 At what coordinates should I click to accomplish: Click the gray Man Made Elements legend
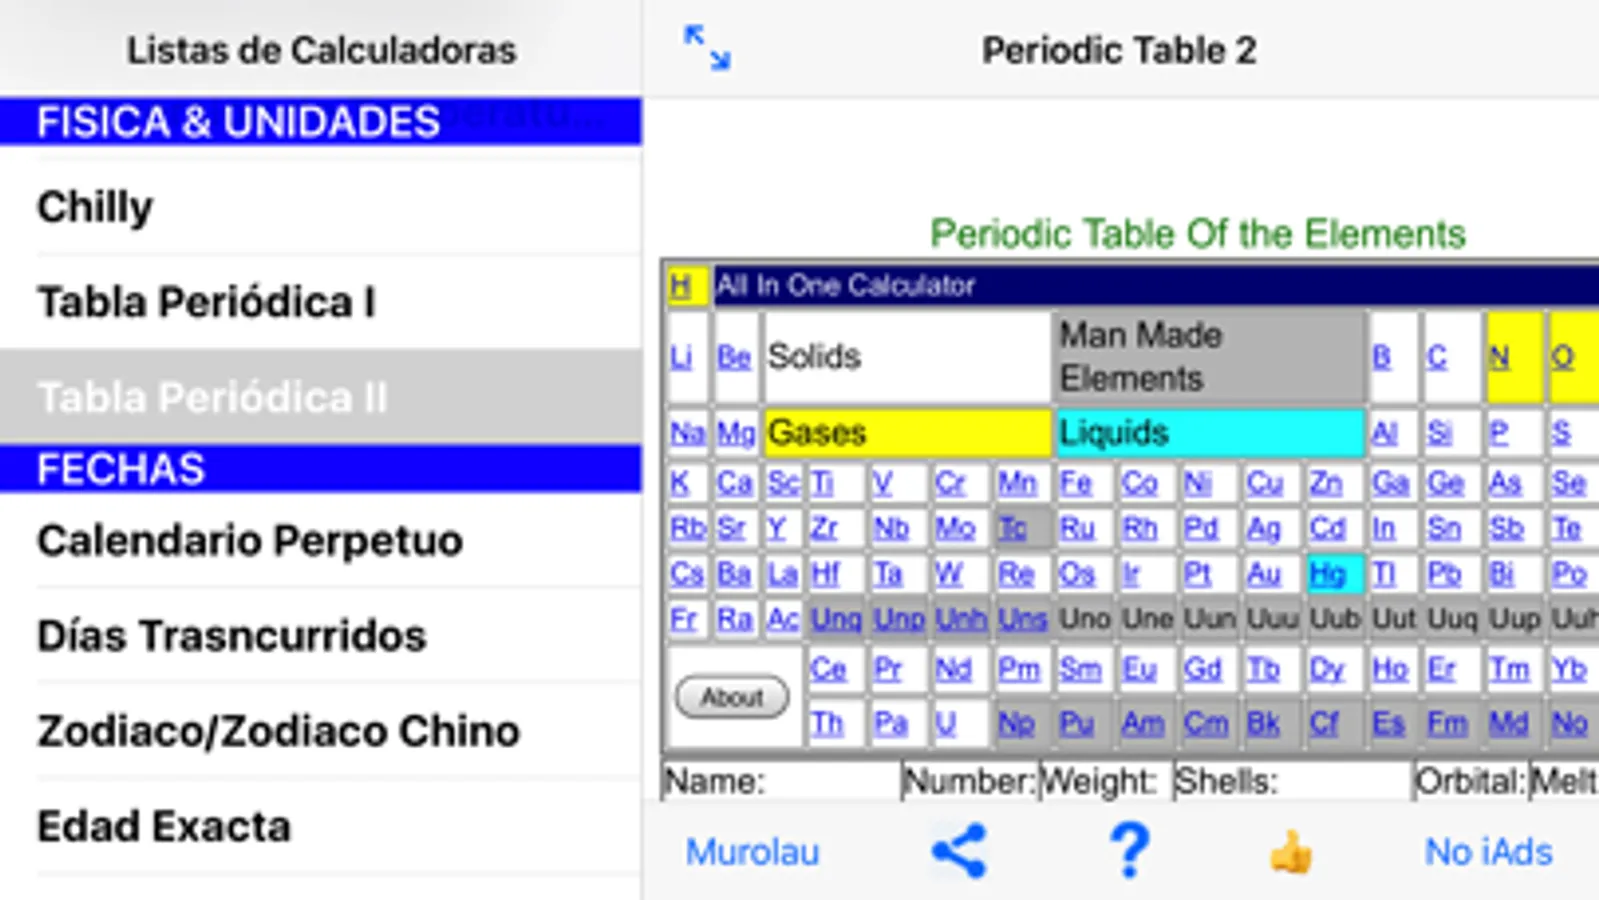pyautogui.click(x=1210, y=356)
